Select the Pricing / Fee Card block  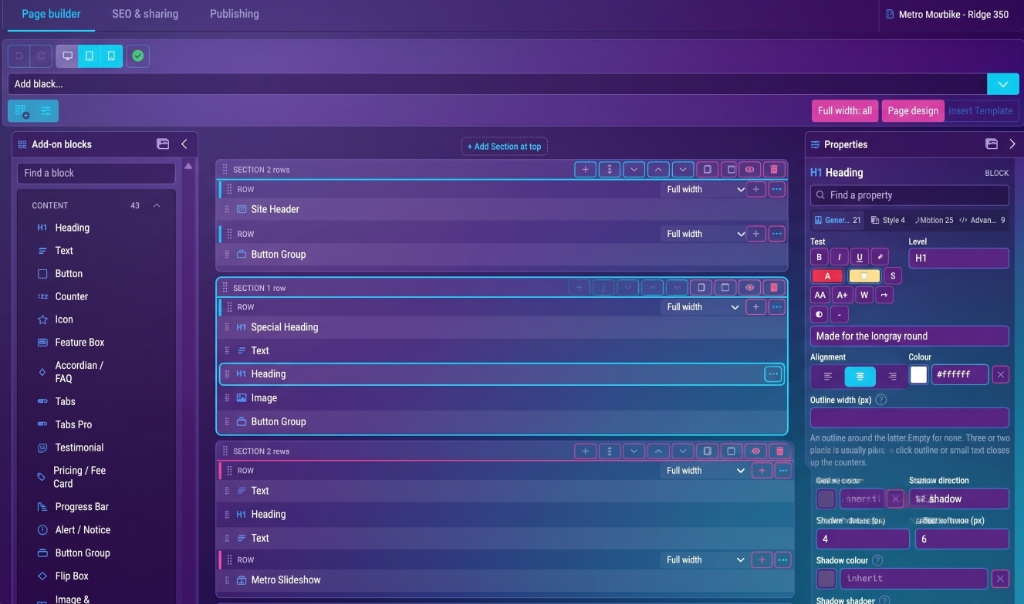coord(79,477)
